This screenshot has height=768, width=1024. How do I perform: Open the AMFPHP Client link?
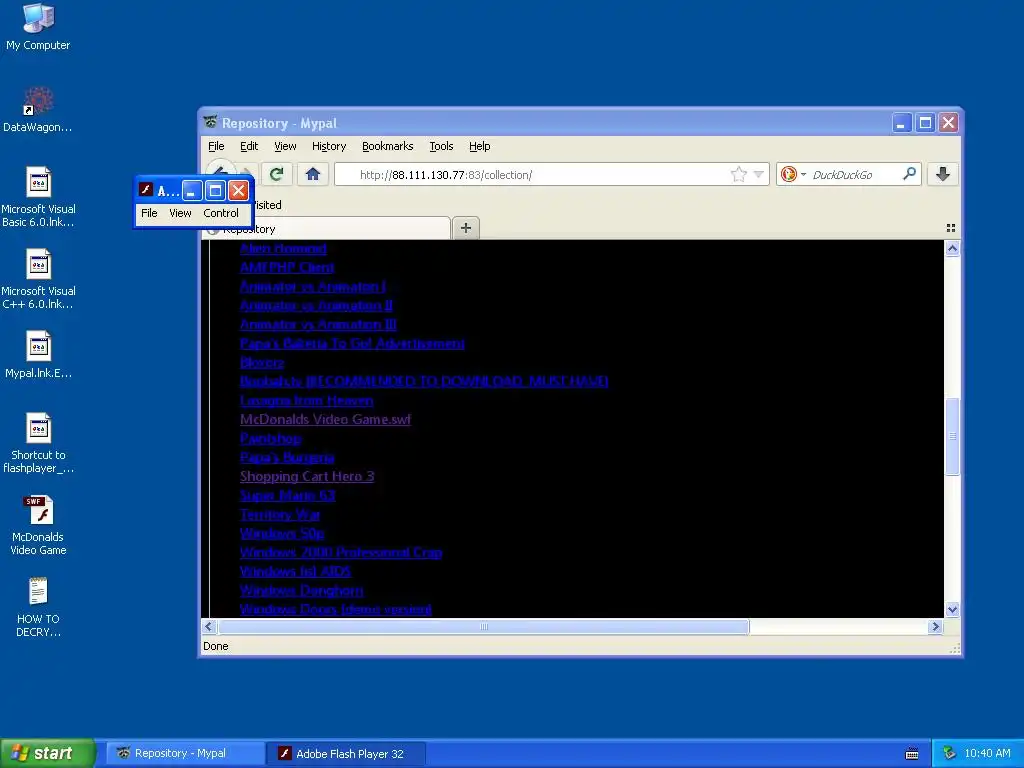287,267
